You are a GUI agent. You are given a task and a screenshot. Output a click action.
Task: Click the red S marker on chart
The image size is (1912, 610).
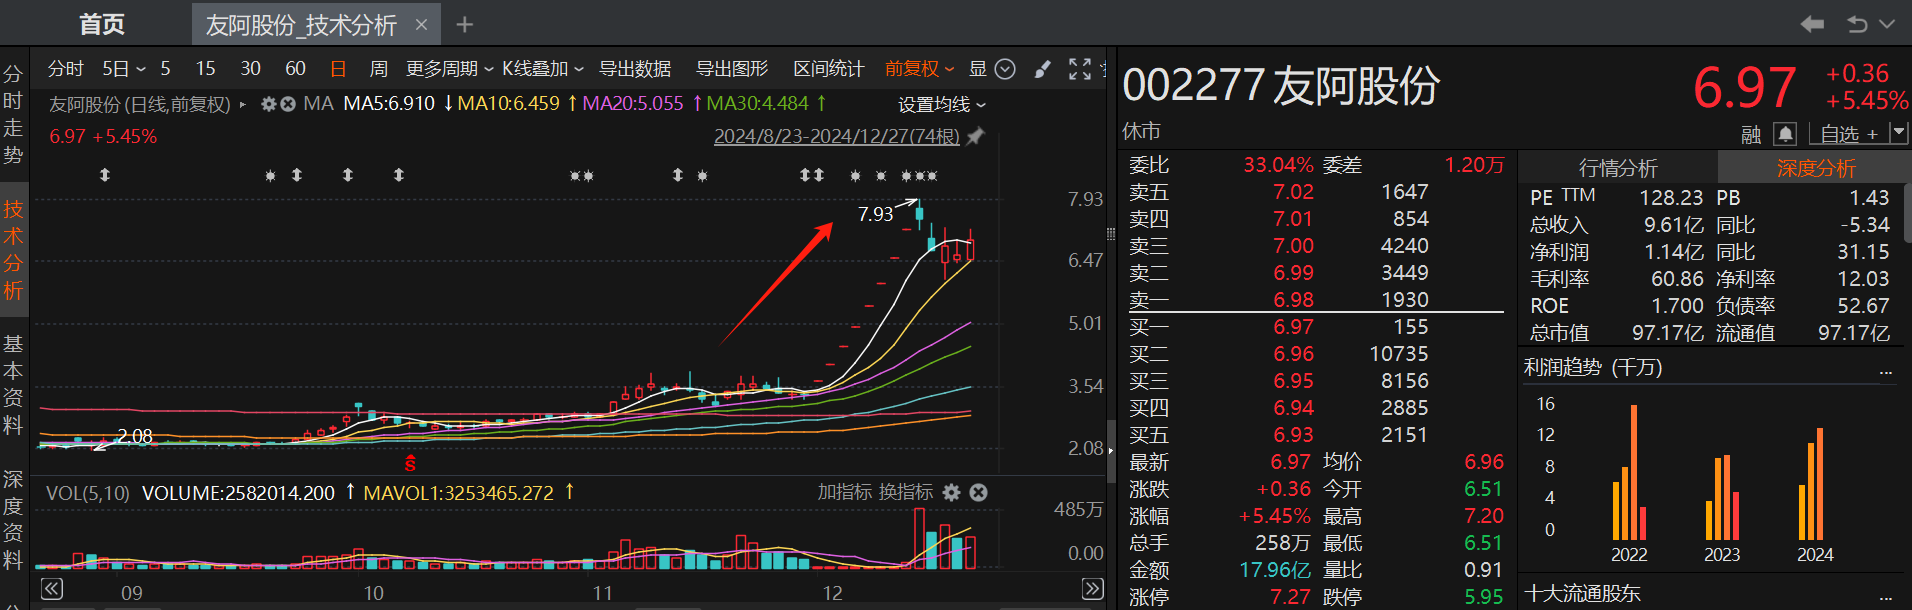pyautogui.click(x=410, y=463)
